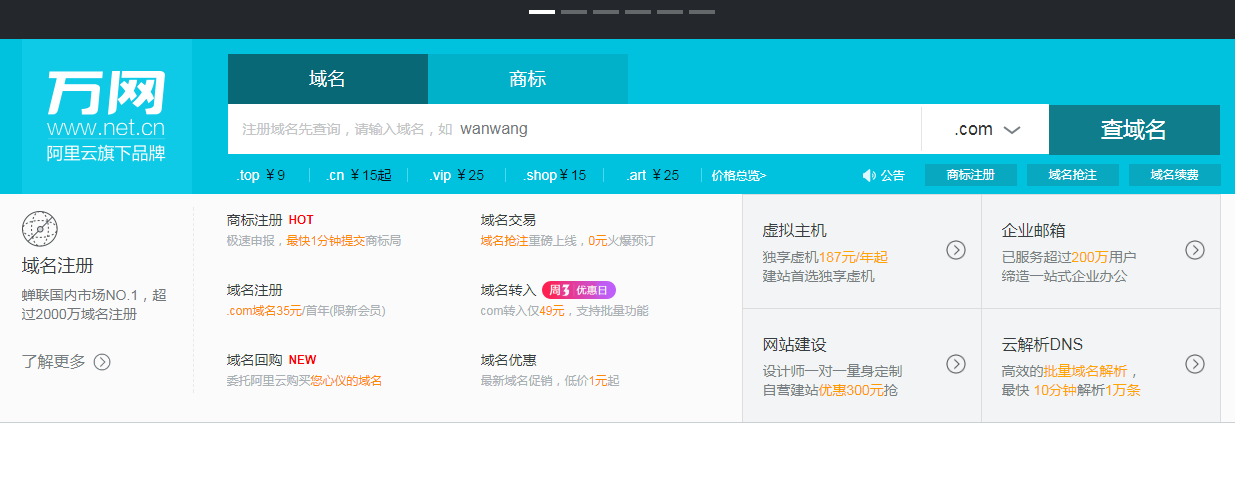Open the 域名转入 link
The width and height of the screenshot is (1235, 478).
click(508, 290)
